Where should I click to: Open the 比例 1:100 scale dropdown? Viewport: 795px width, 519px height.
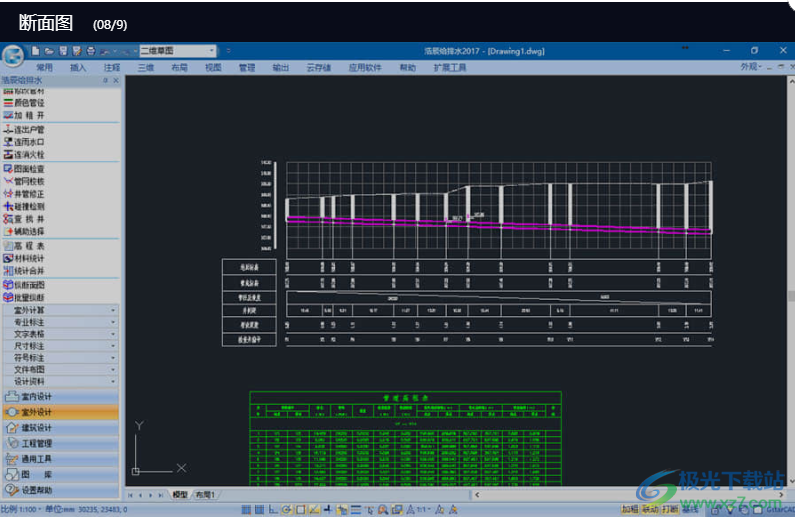coord(21,509)
